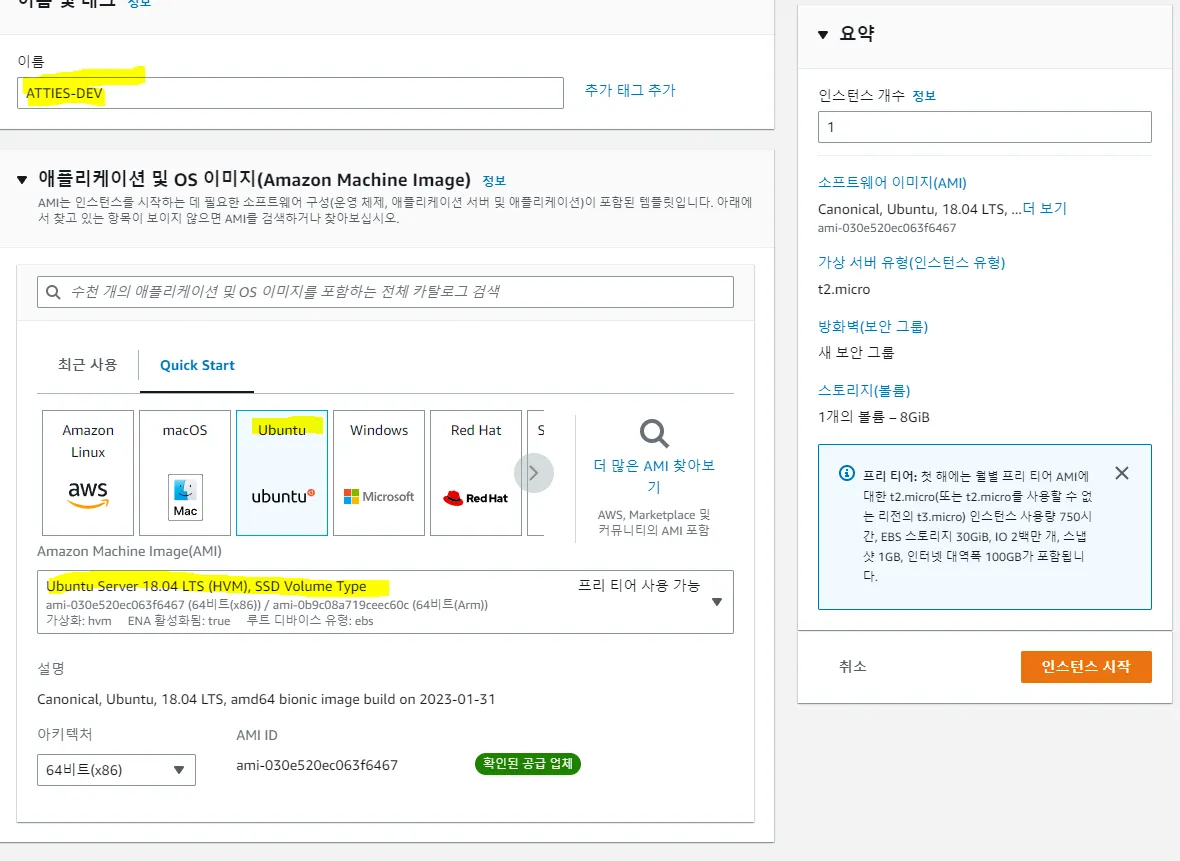Open the 소프트웨어 이미지(AMI) summary link
1180x861 pixels.
[x=893, y=183]
